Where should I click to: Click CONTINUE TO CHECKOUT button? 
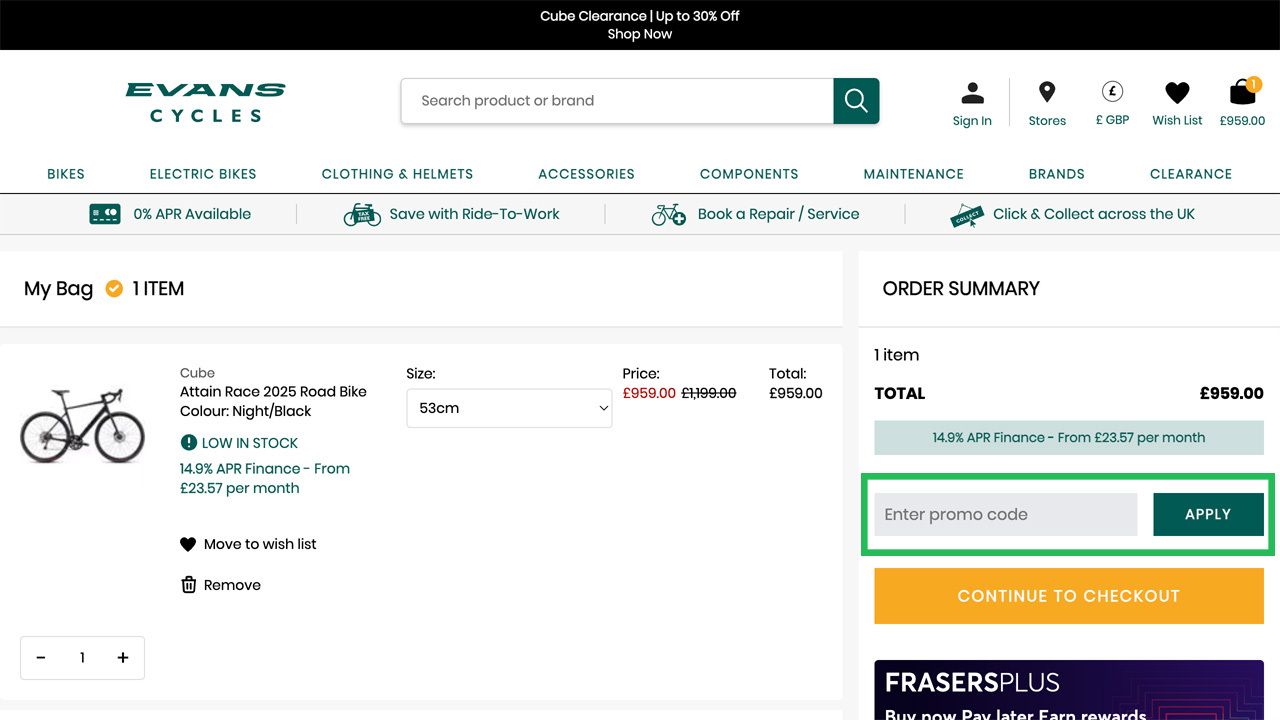pos(1069,596)
